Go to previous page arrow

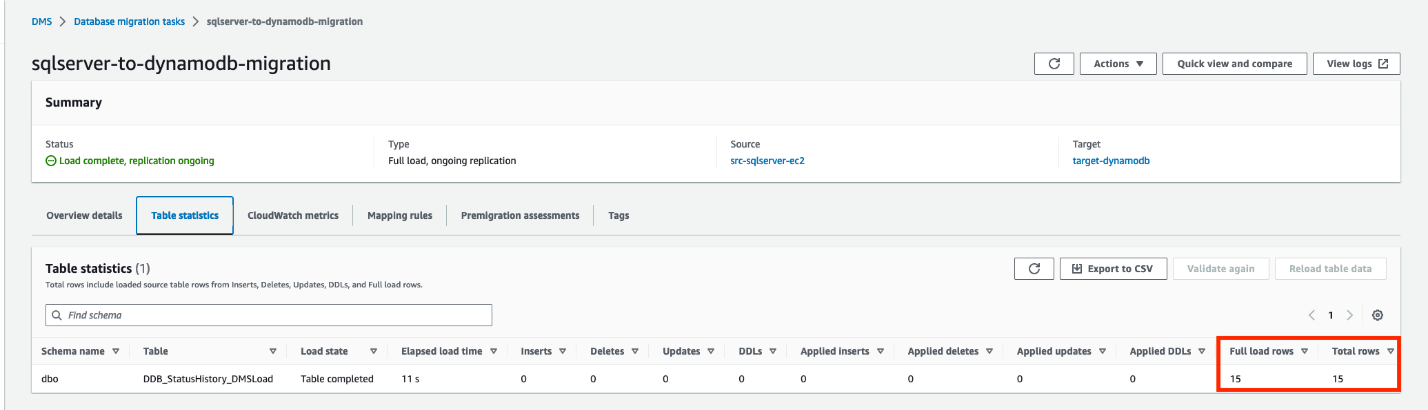(x=1312, y=315)
